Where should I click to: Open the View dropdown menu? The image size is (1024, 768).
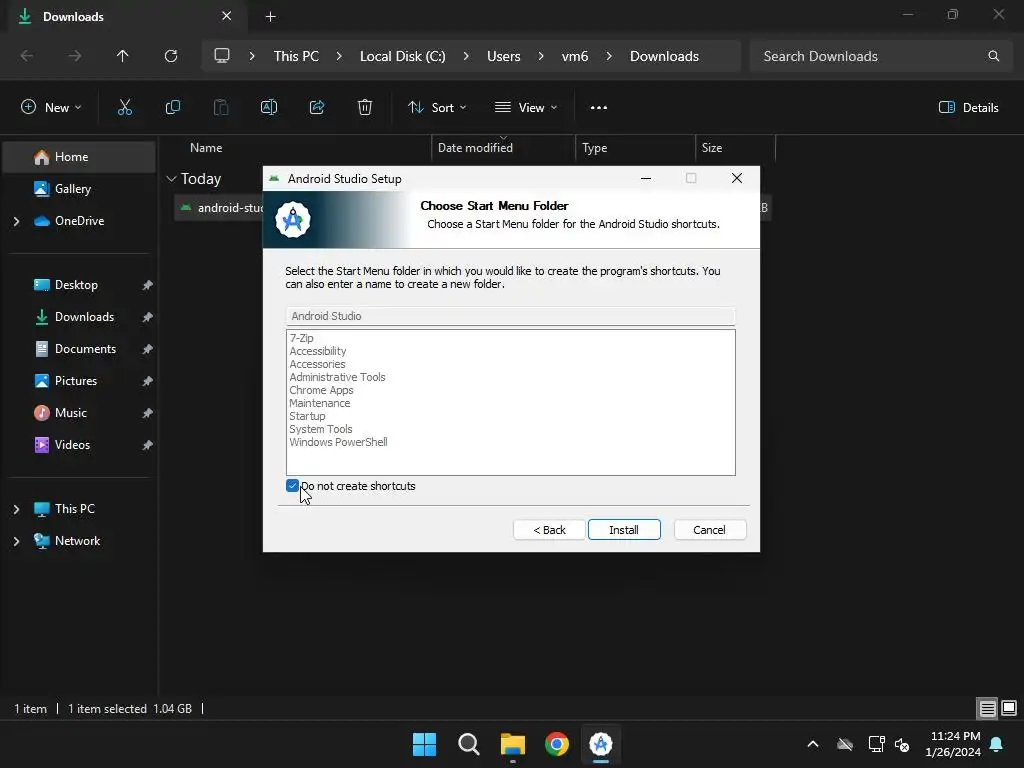[526, 108]
